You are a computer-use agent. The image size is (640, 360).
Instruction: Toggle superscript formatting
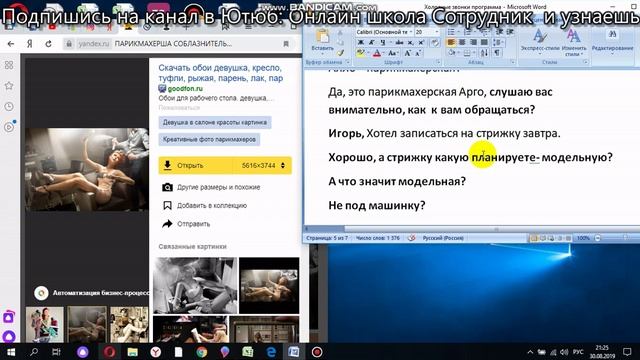click(421, 42)
